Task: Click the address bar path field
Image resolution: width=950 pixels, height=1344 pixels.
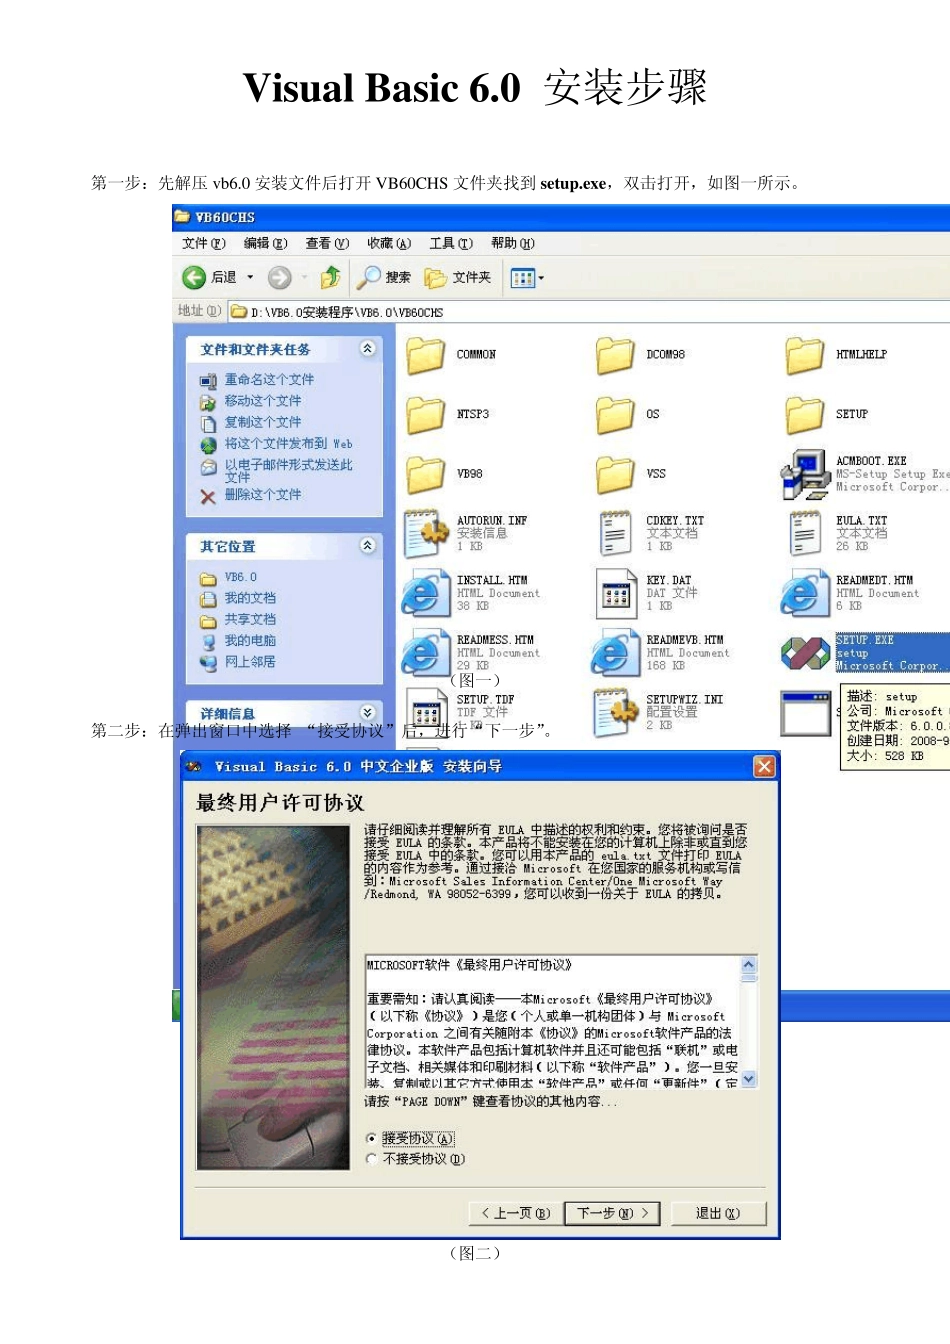Action: coord(588,312)
